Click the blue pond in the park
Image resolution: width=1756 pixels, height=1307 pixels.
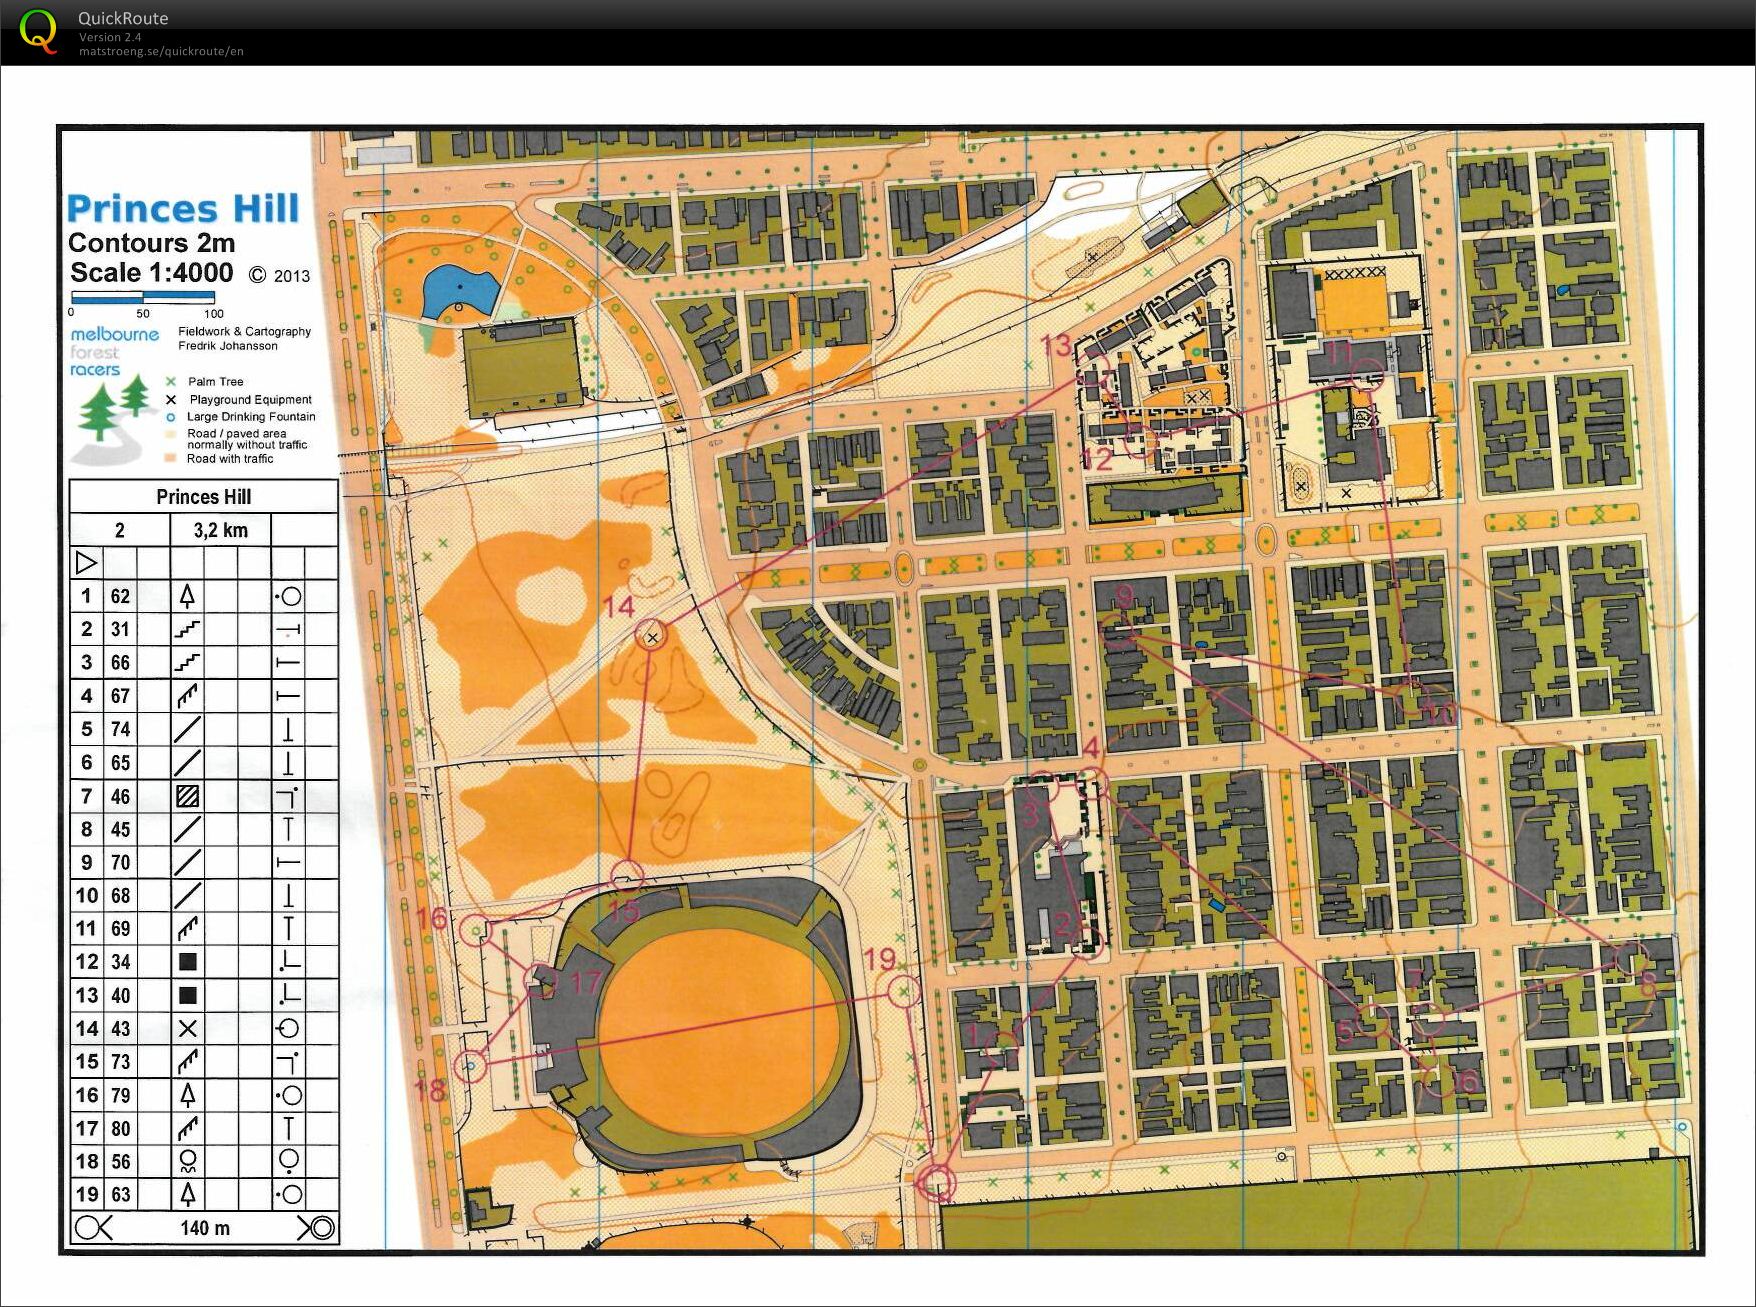tap(459, 290)
